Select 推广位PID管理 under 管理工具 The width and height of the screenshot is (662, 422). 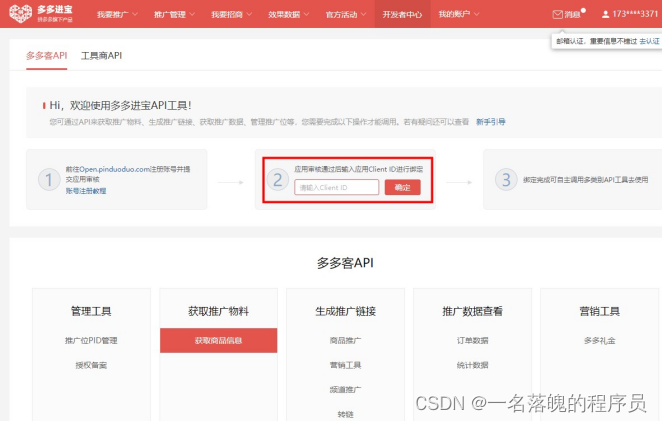(x=91, y=340)
